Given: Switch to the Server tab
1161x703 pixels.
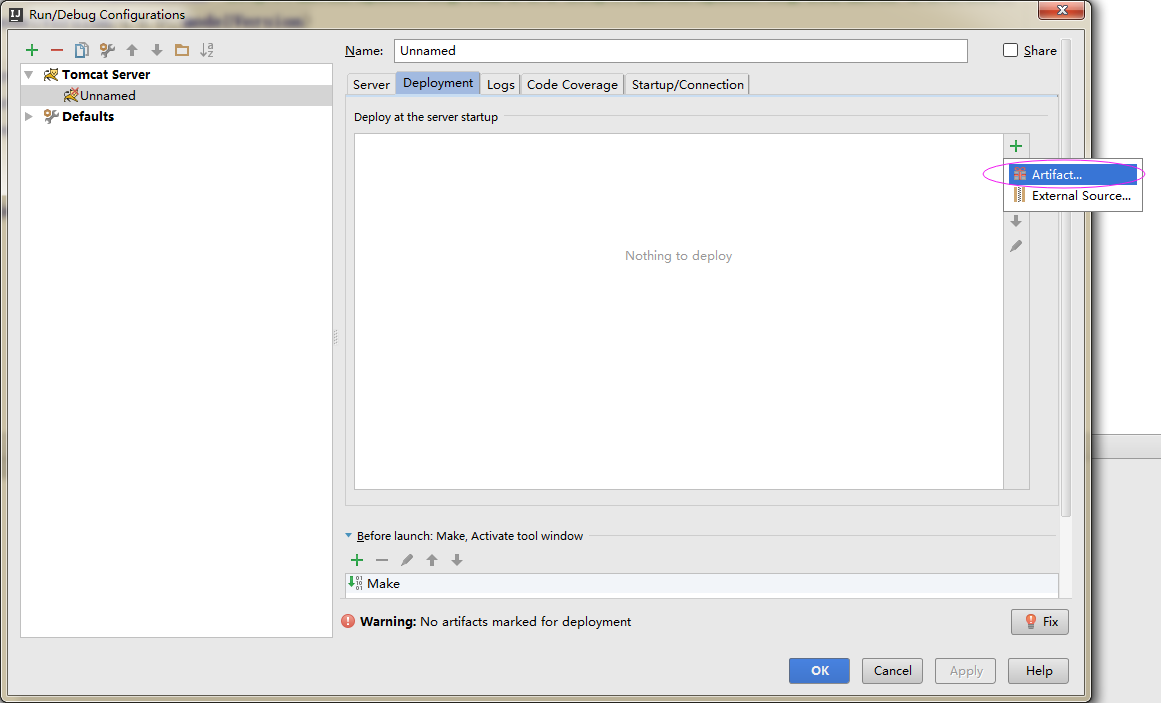Looking at the screenshot, I should (371, 84).
